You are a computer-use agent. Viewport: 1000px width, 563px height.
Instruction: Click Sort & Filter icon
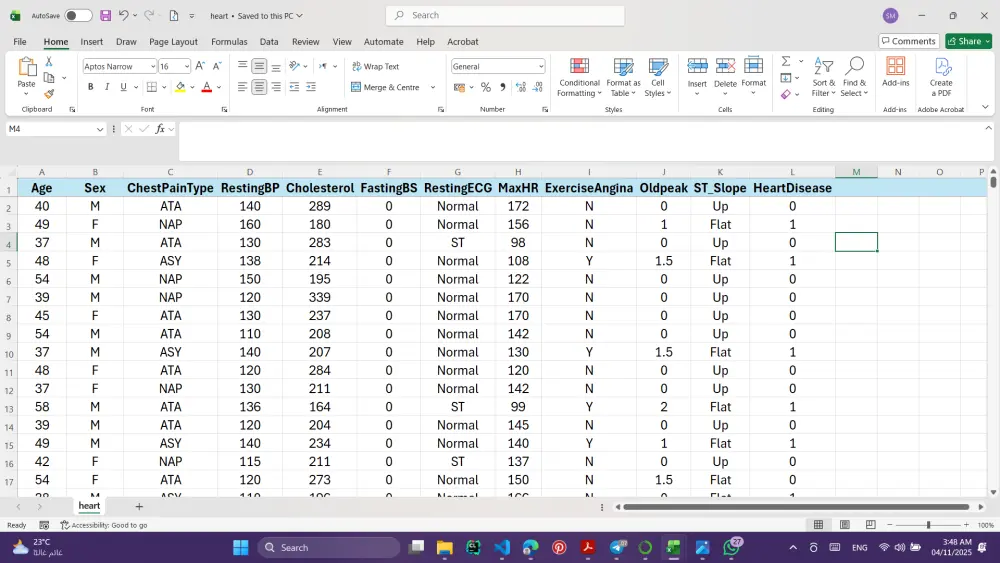tap(823, 66)
